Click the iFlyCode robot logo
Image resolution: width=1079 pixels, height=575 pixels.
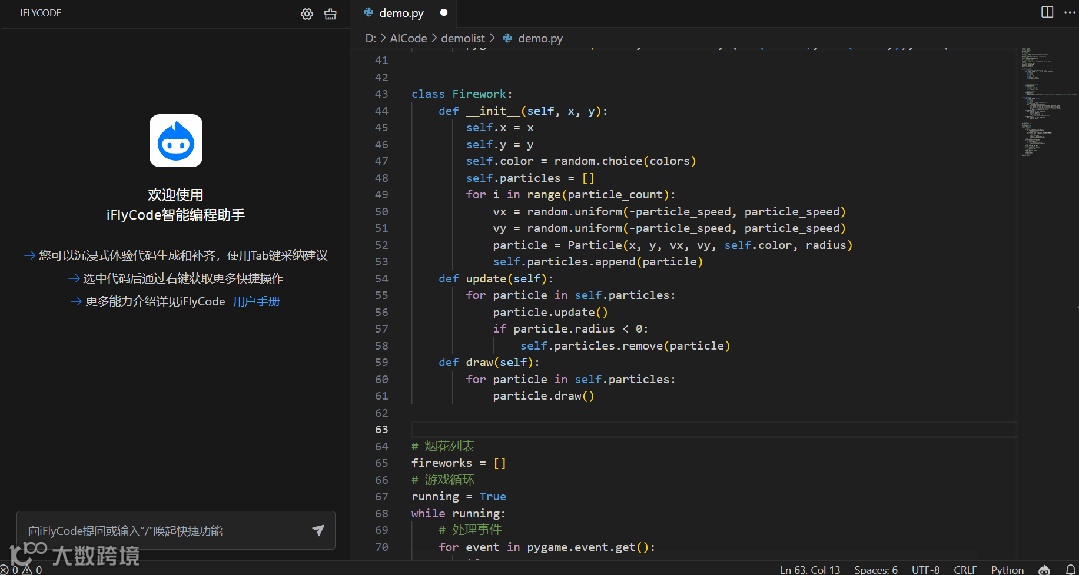(x=176, y=140)
